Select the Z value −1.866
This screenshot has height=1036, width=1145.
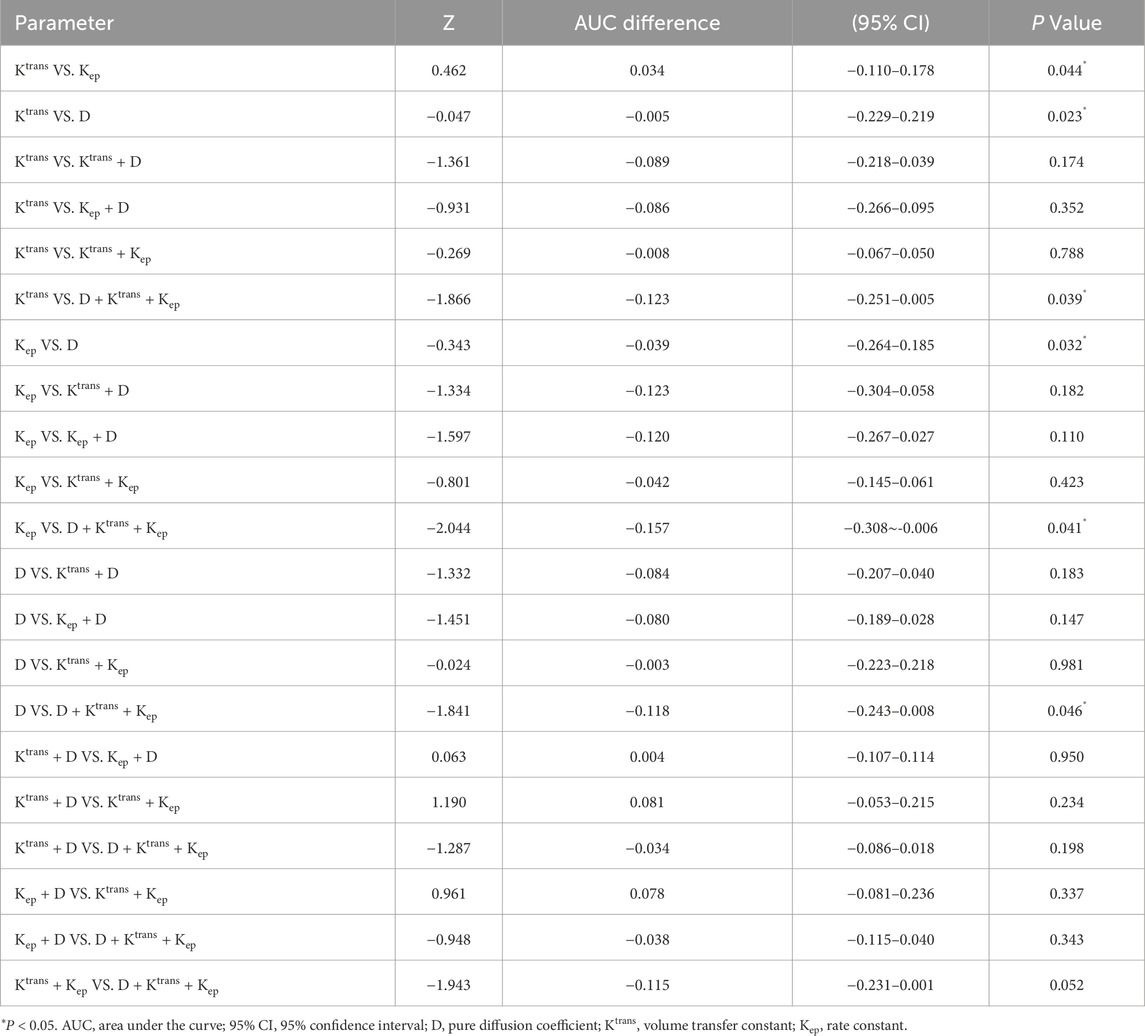point(449,299)
